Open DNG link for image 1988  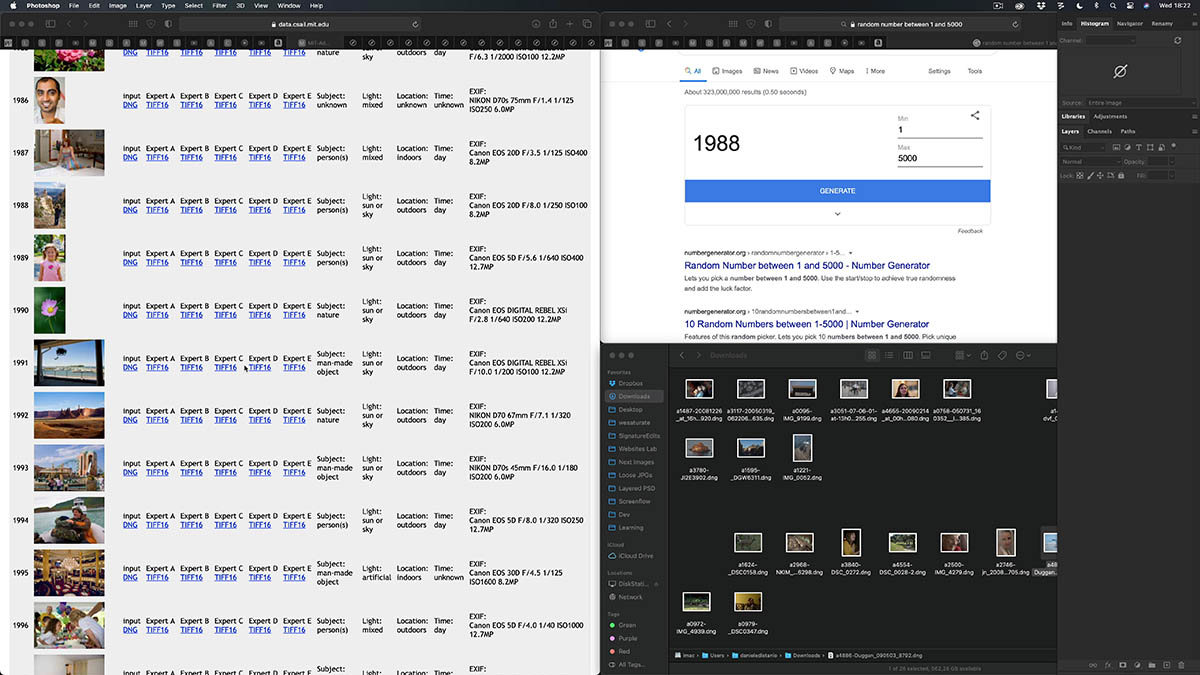(x=131, y=210)
